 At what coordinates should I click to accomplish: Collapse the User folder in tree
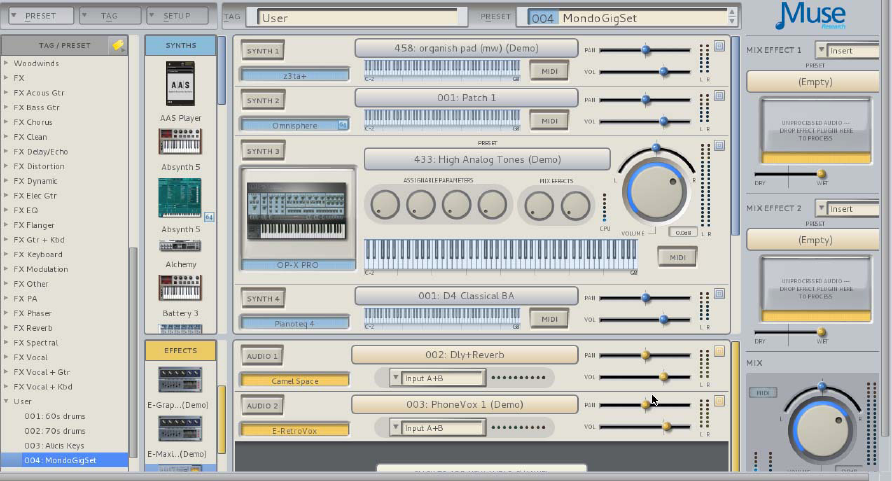click(x=6, y=401)
